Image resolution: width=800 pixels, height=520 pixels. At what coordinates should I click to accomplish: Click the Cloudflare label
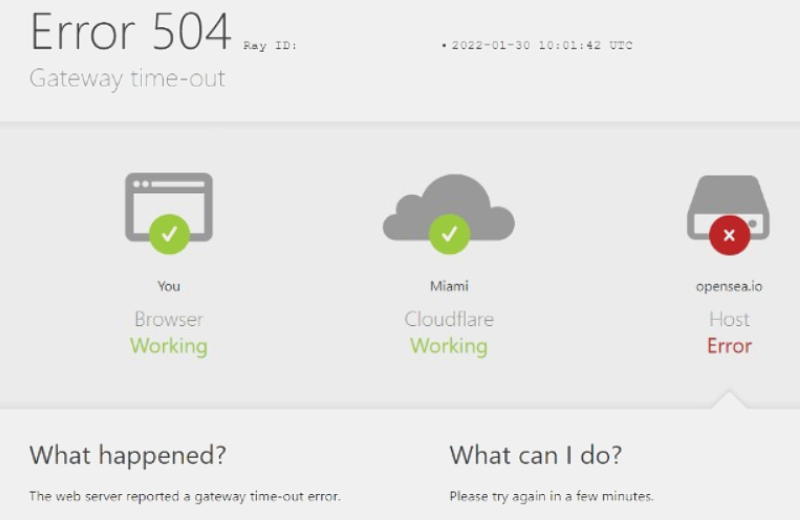pos(449,319)
